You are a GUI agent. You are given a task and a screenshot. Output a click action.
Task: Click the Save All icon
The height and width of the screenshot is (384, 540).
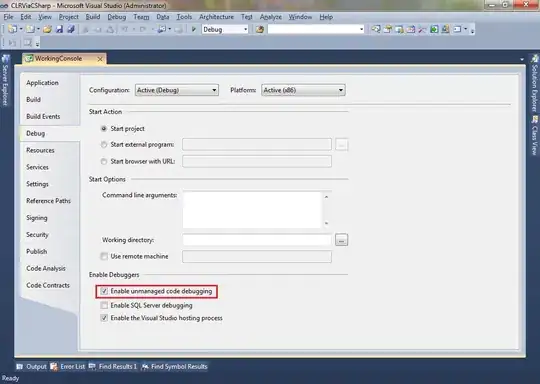[x=71, y=30]
